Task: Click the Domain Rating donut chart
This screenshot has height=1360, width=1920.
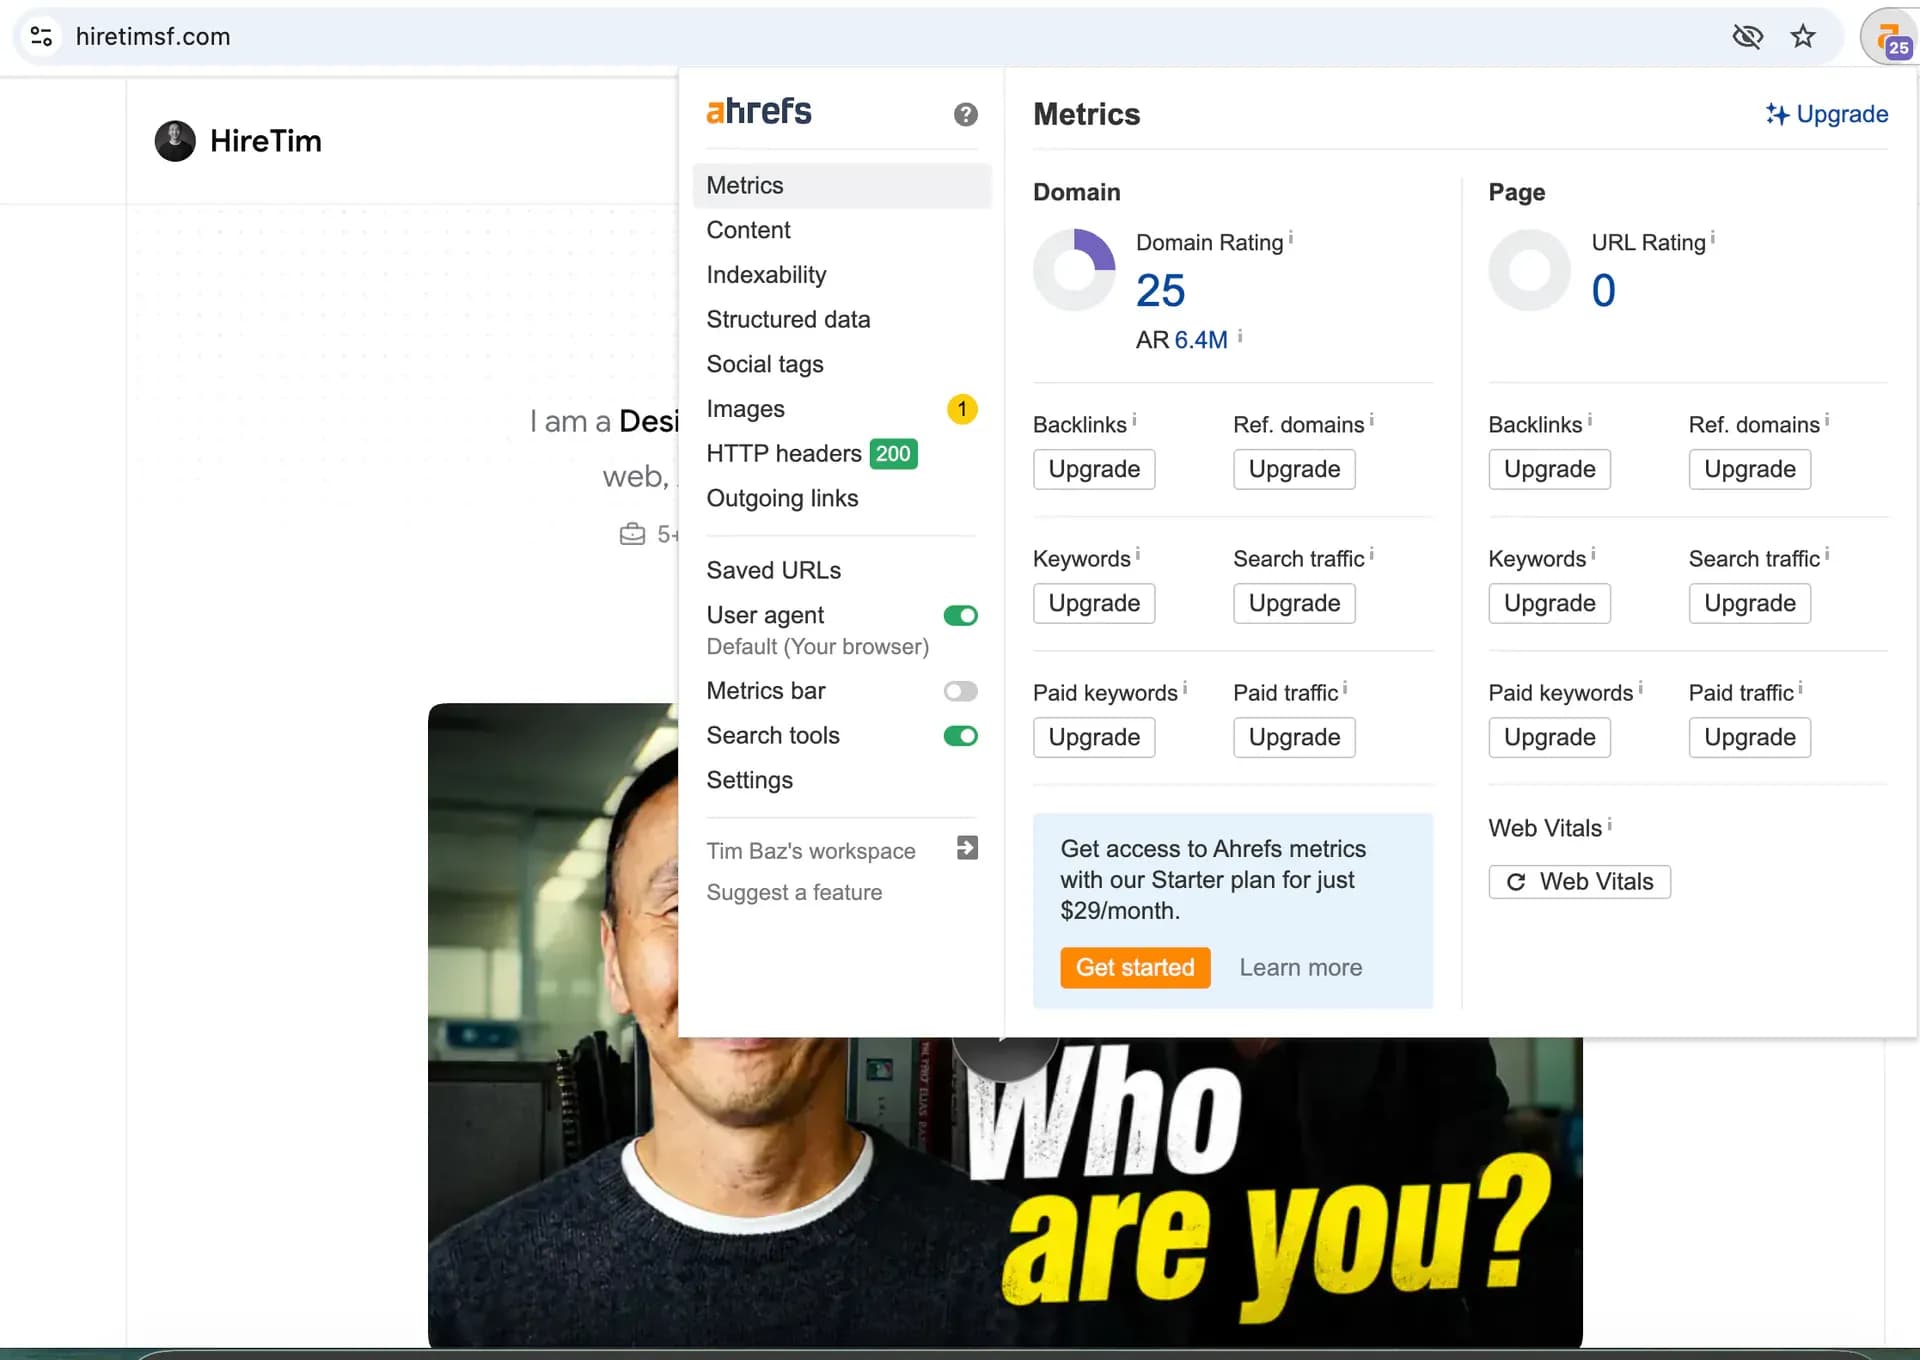Action: pos(1074,270)
